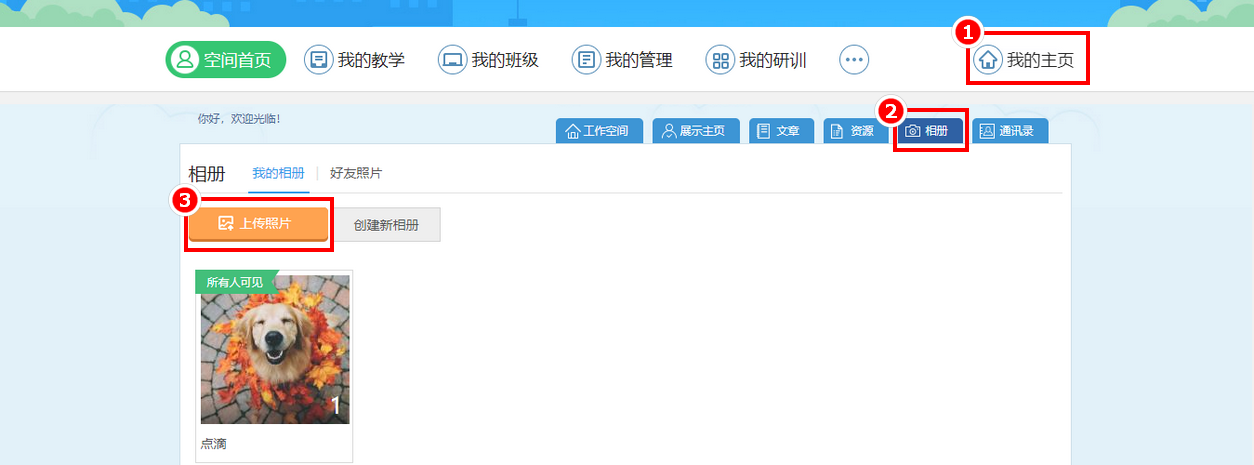Click the 空间首页 person icon
The height and width of the screenshot is (465, 1254).
click(185, 60)
